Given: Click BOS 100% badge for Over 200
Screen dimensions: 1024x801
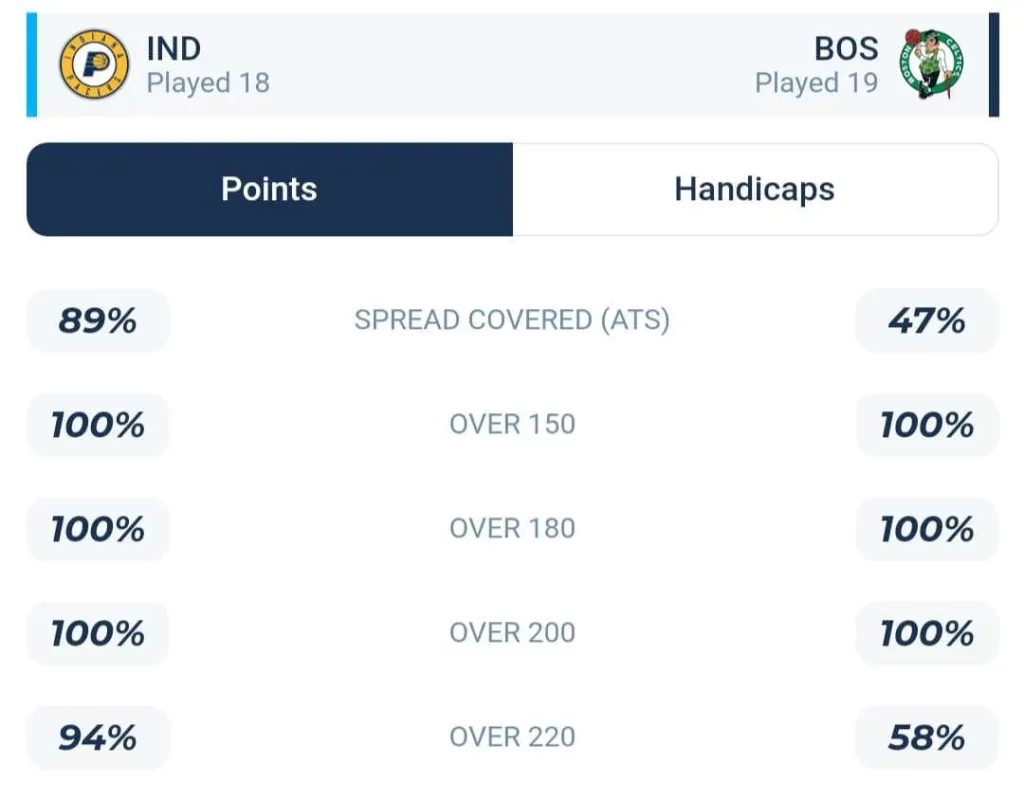Looking at the screenshot, I should click(x=927, y=633).
